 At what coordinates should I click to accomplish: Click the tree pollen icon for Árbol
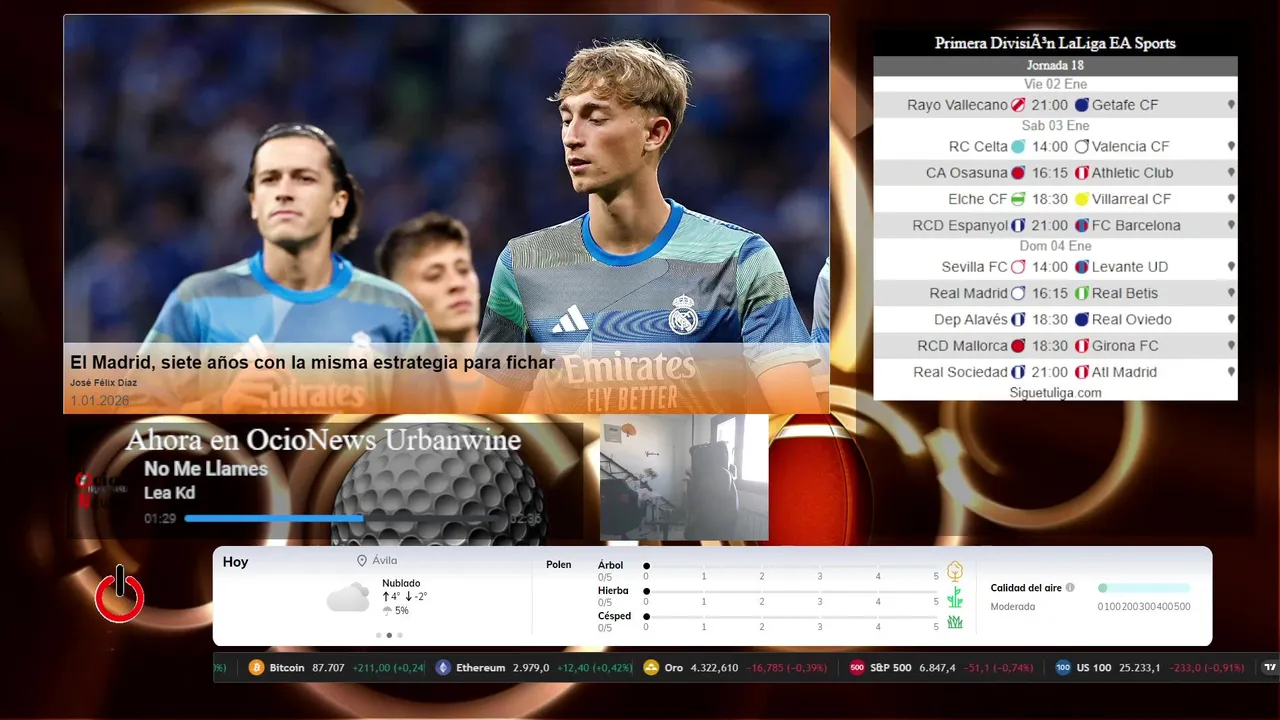tap(955, 571)
